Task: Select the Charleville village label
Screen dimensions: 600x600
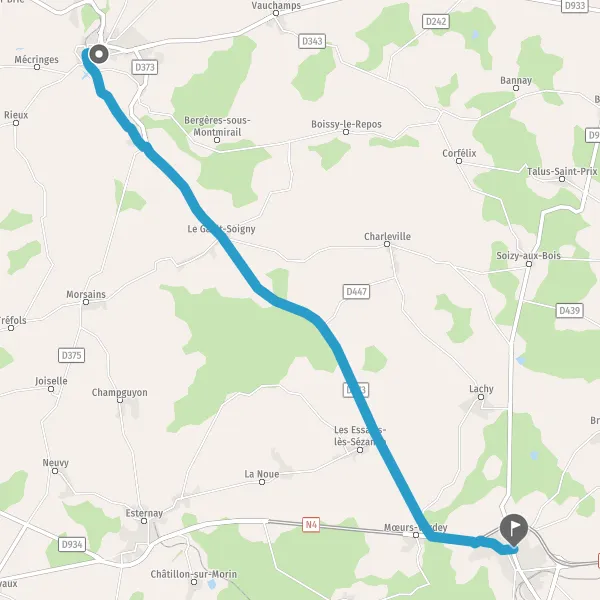Action: (387, 236)
